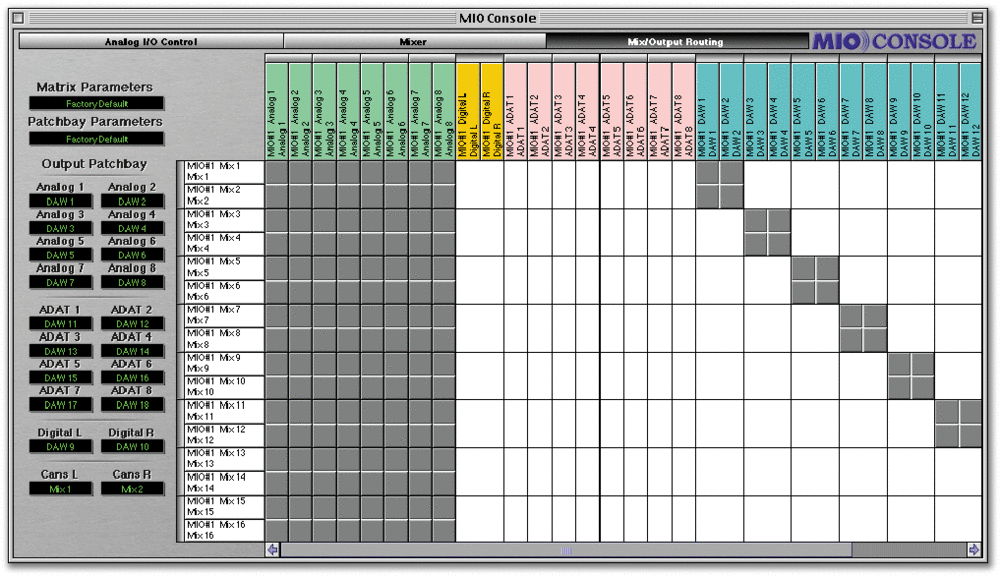Open the Analog 3 patchbay popup showing DAW 3

point(61,228)
